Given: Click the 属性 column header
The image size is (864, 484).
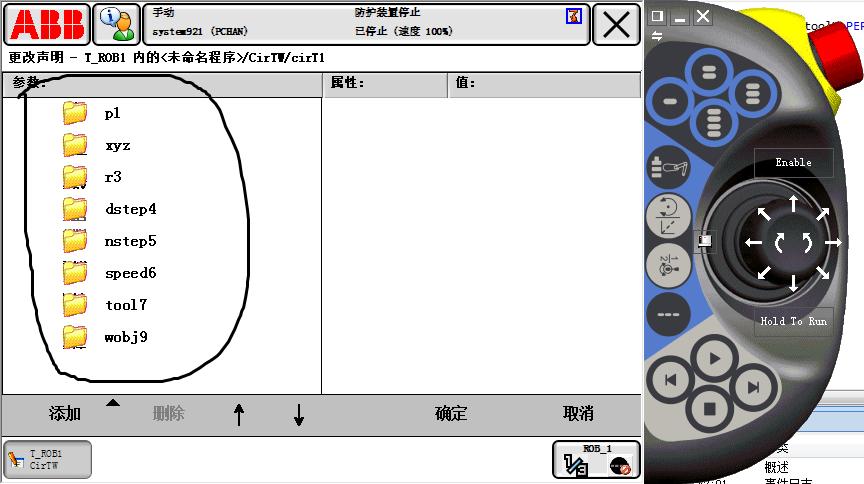Looking at the screenshot, I should click(x=386, y=83).
